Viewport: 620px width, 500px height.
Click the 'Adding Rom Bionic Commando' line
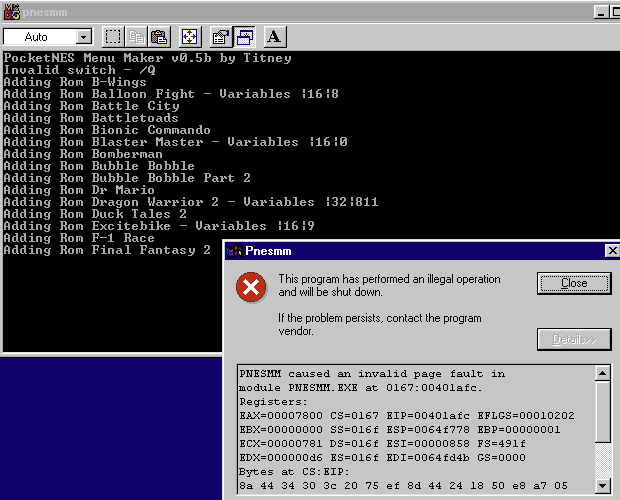pyautogui.click(x=107, y=130)
